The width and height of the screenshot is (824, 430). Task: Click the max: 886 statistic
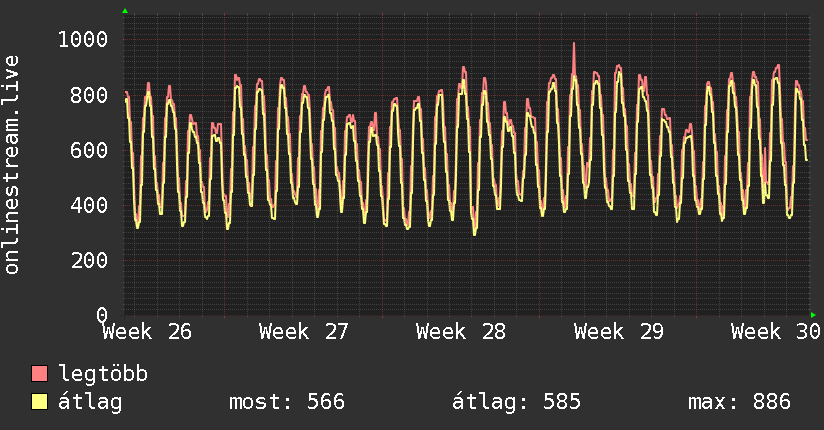click(x=739, y=402)
